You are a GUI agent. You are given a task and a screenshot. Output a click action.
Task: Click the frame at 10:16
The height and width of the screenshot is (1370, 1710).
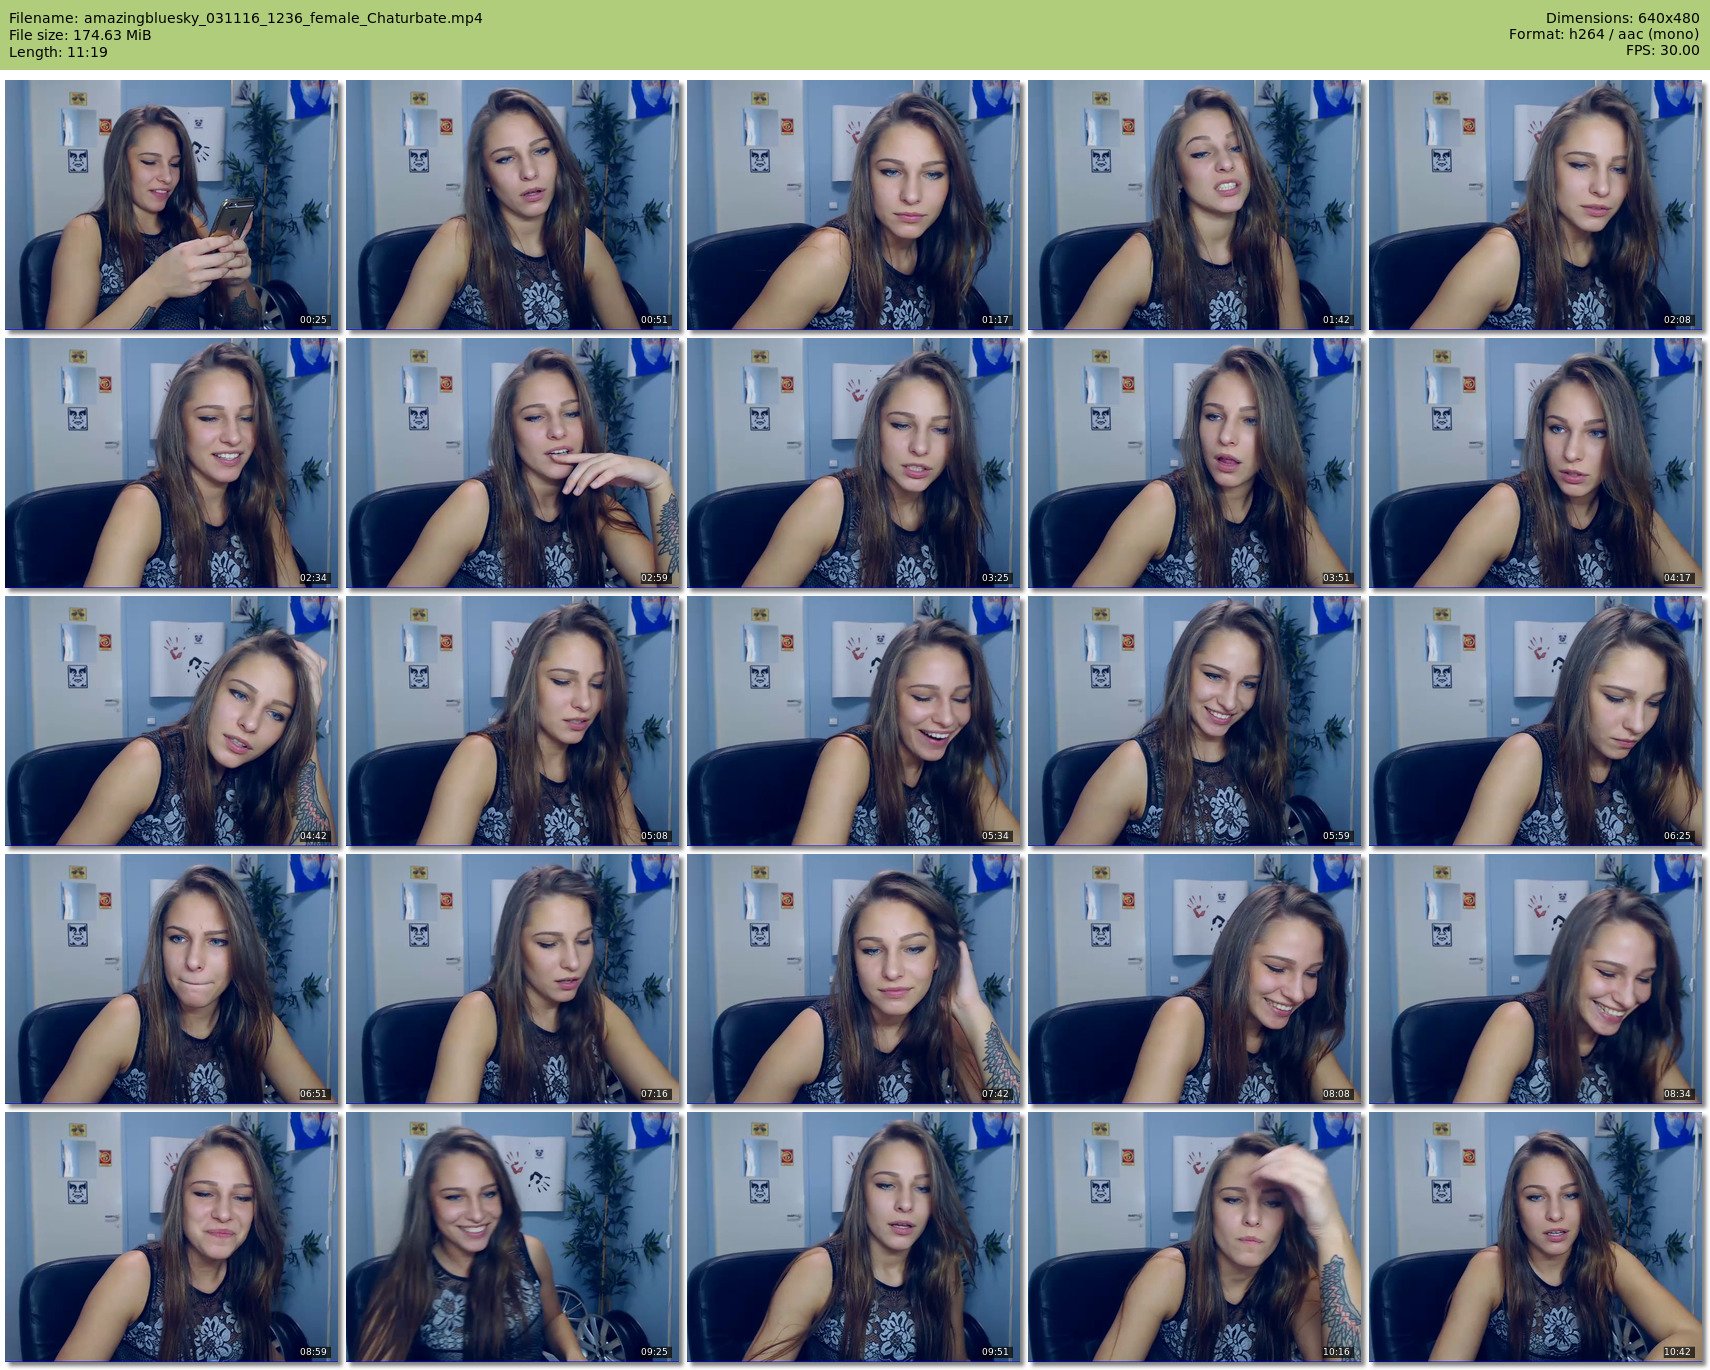point(1195,1237)
